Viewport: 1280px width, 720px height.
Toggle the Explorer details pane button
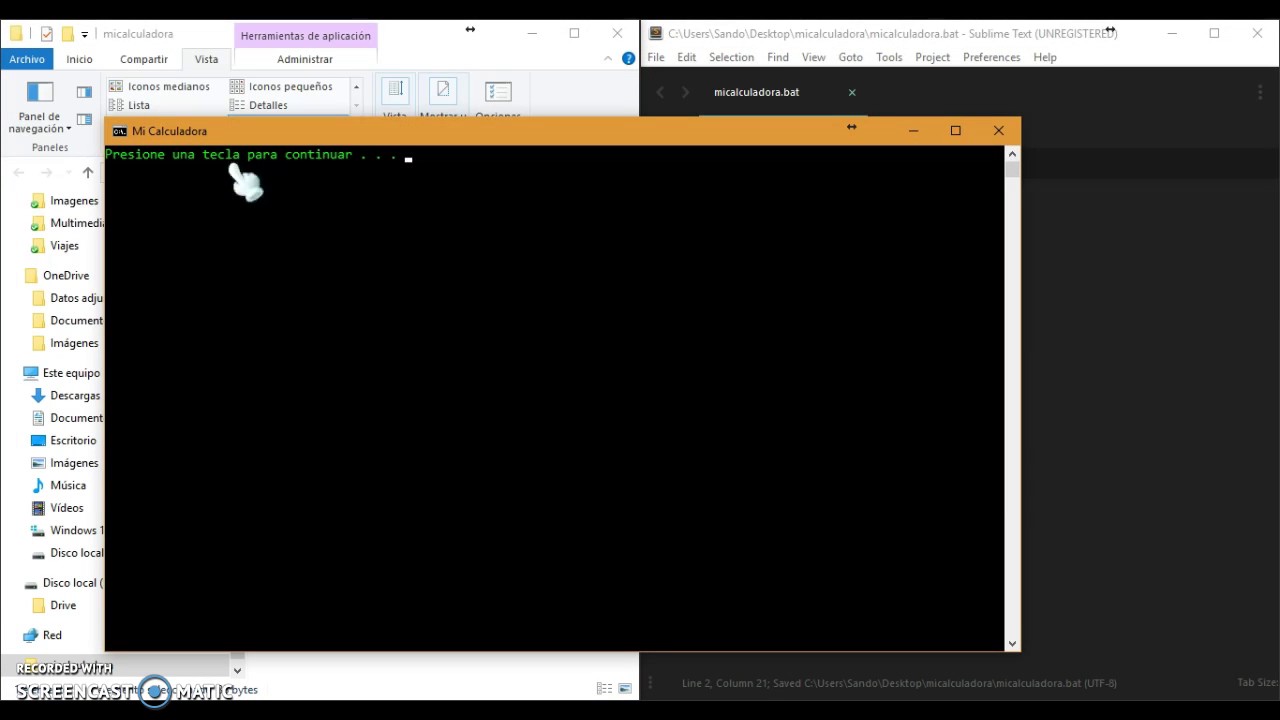coord(84,119)
